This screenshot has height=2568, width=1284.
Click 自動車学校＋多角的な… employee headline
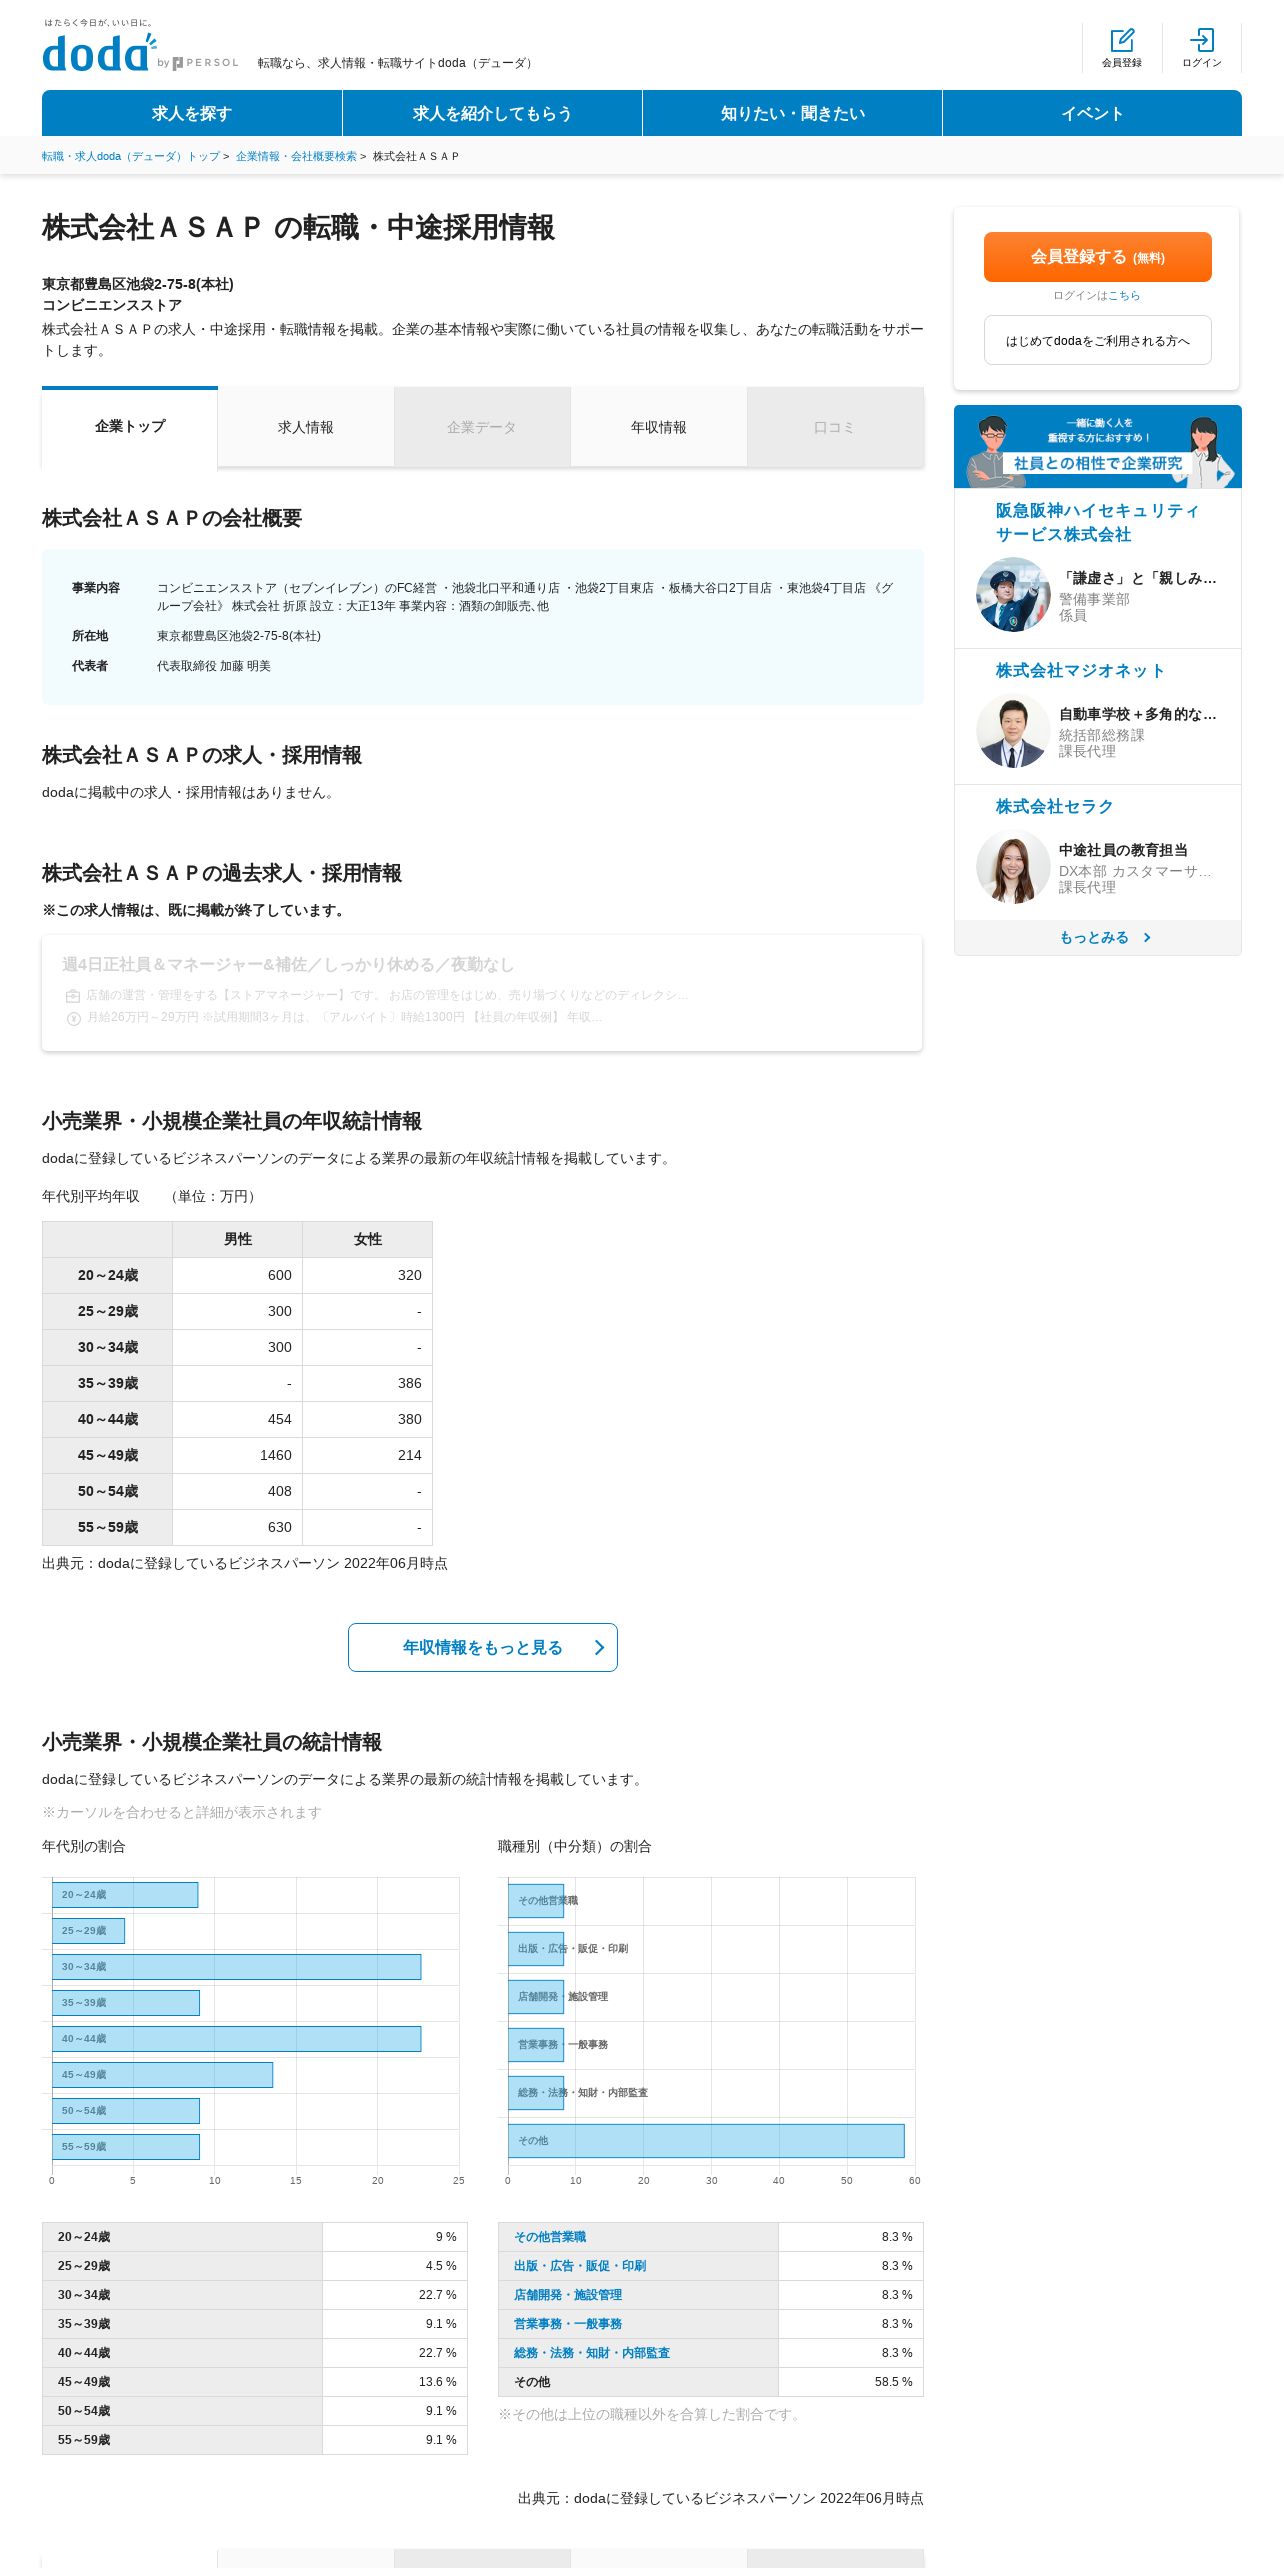coord(1138,714)
